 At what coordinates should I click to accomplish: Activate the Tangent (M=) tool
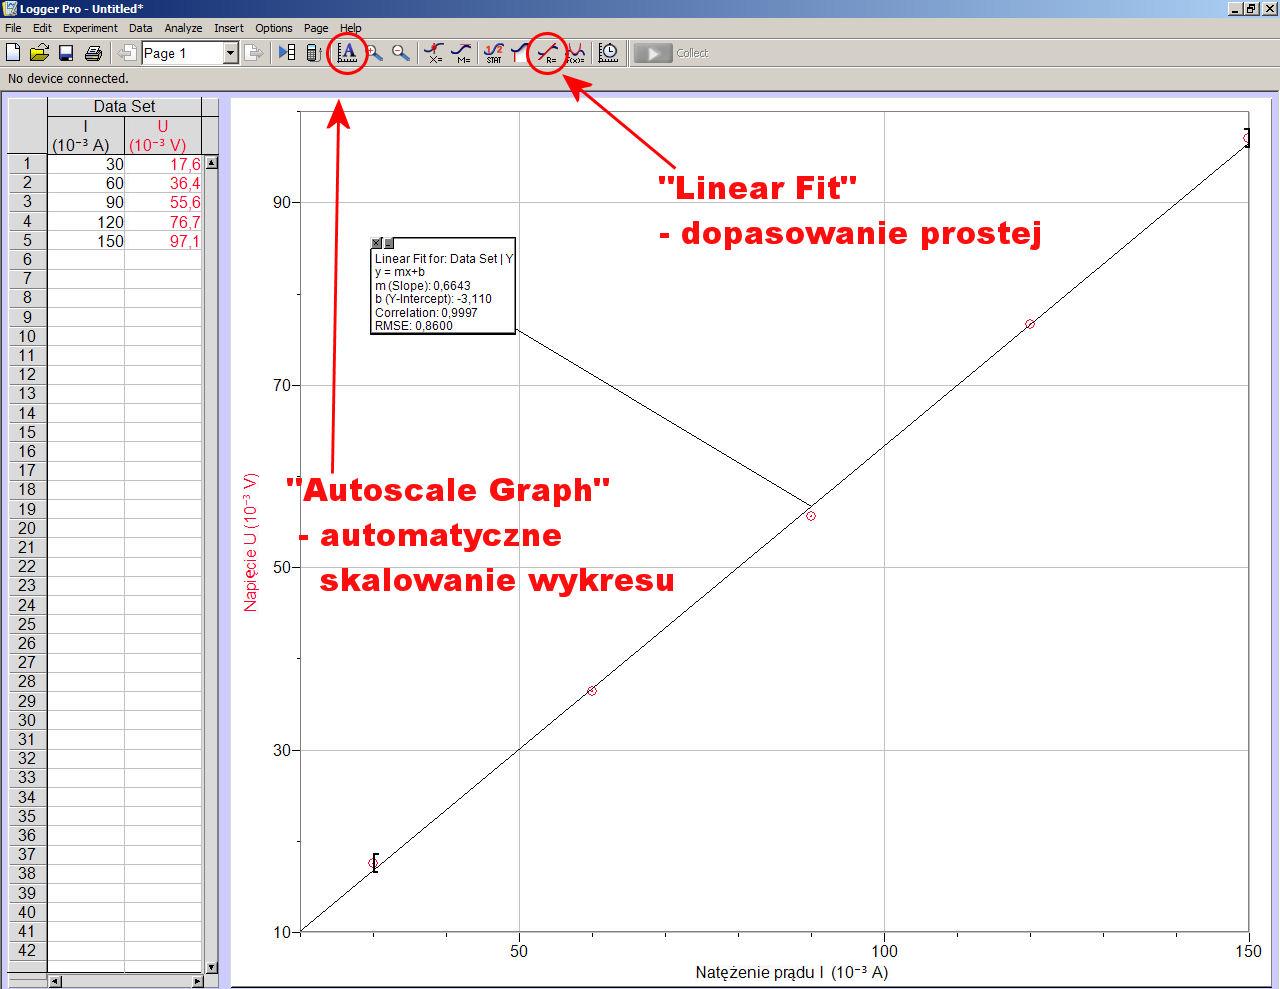pyautogui.click(x=461, y=53)
